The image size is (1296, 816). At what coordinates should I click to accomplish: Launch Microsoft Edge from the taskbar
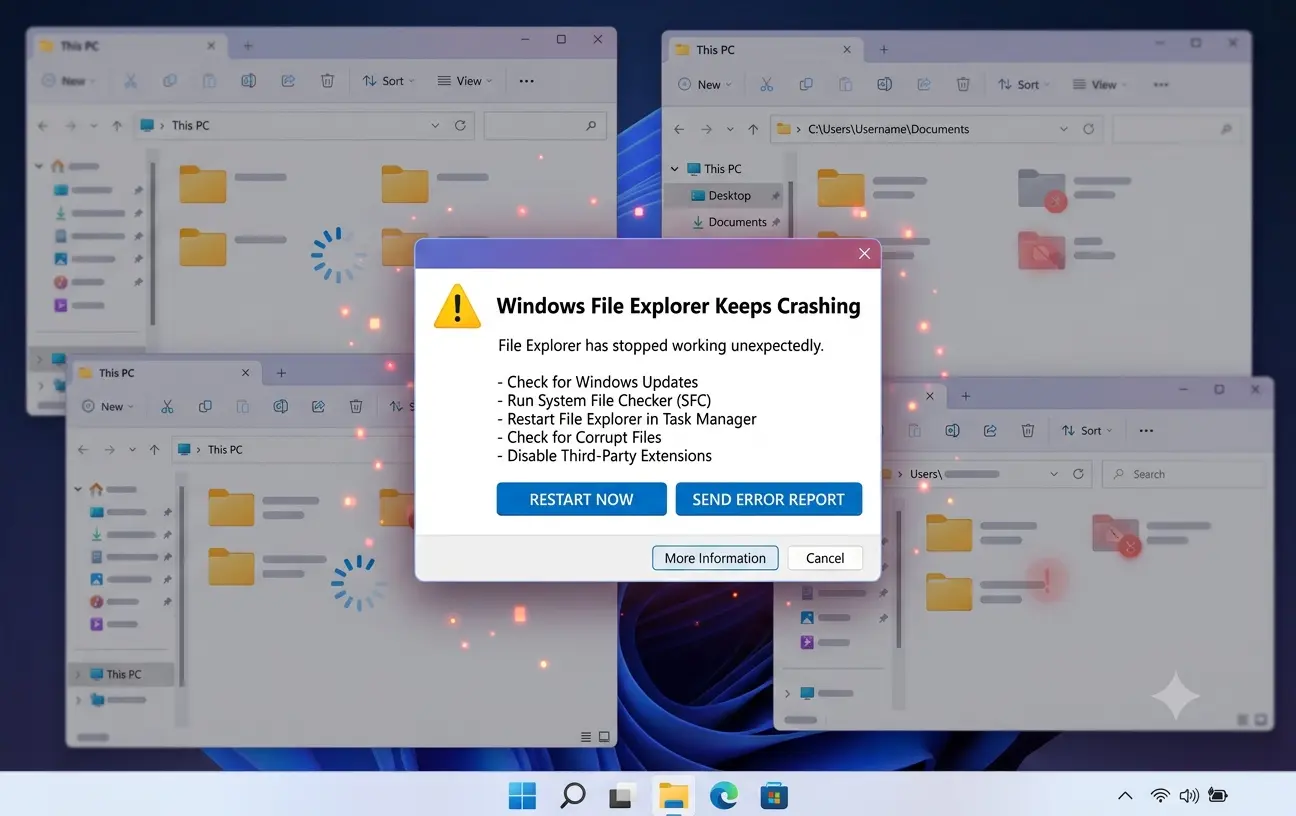(x=724, y=796)
